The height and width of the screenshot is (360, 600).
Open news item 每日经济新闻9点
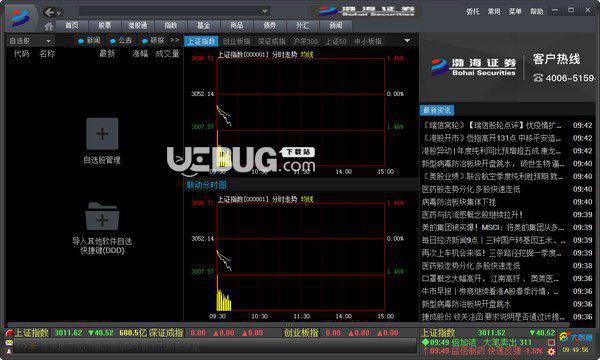pos(507,240)
